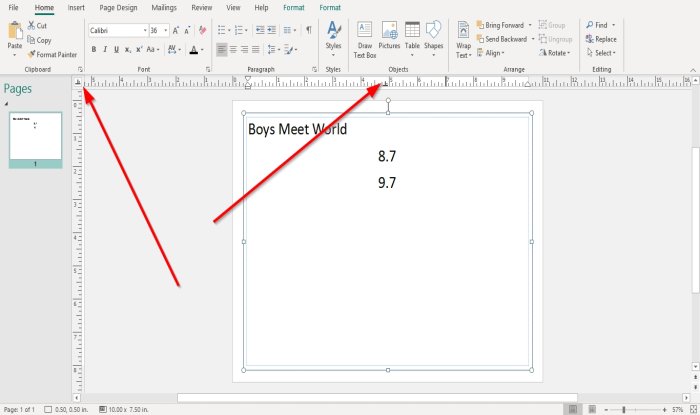The width and height of the screenshot is (700, 415).
Task: Open the Select menu in Editing
Action: pos(601,53)
